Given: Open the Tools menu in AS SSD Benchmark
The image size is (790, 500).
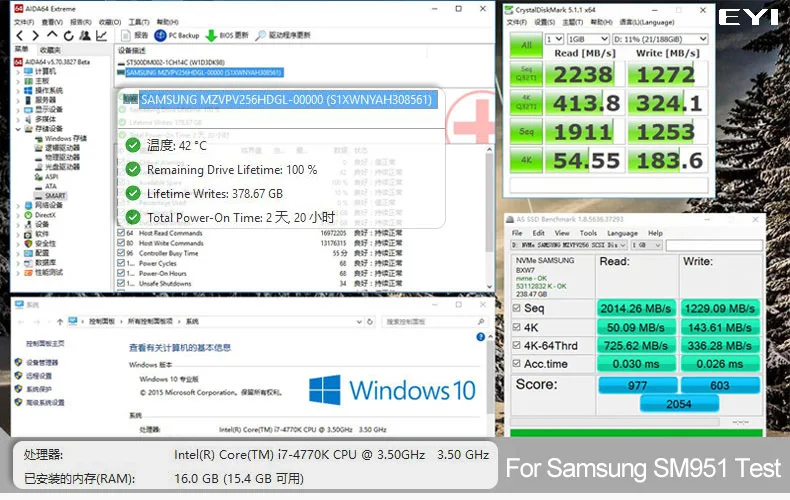Looking at the screenshot, I should click(588, 233).
